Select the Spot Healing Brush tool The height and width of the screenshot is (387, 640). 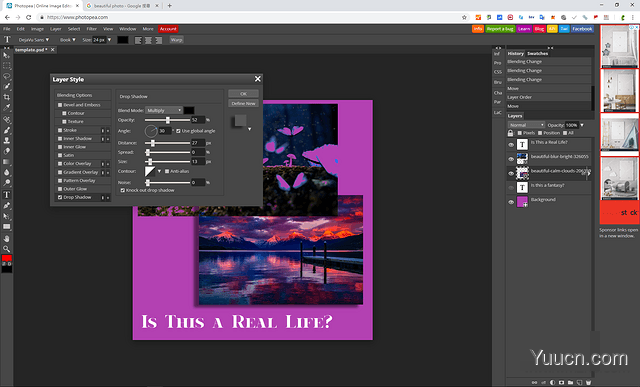[6, 120]
